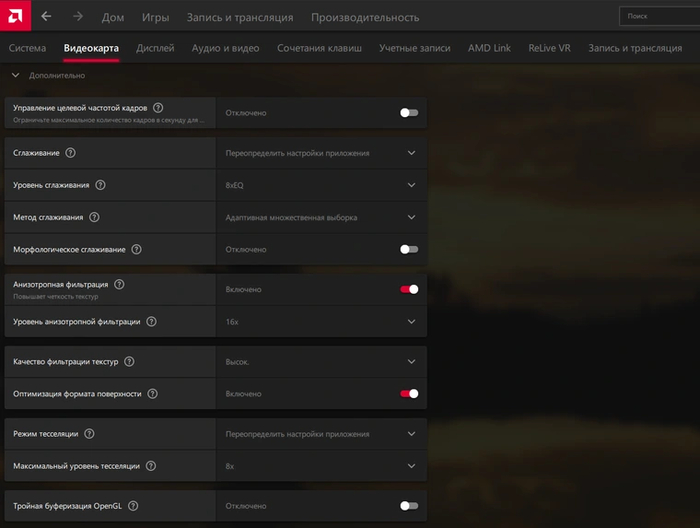700x528 pixels.
Task: Open Качество фильтрации текстур dropdown
Action: [x=411, y=361]
